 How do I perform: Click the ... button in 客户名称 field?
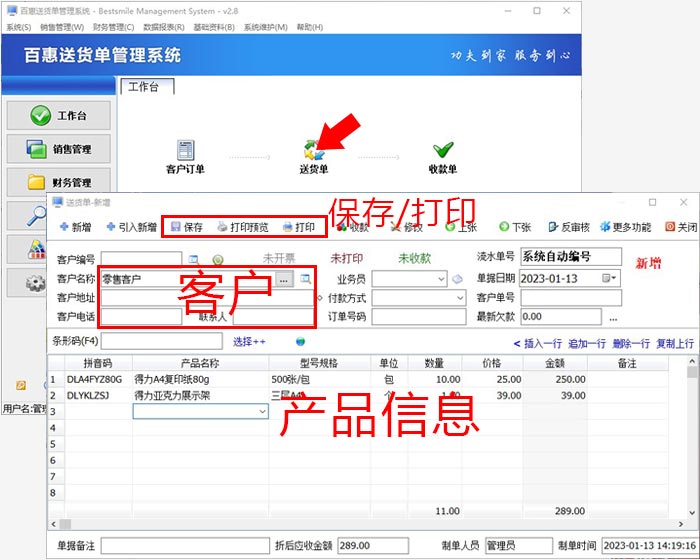(x=284, y=280)
